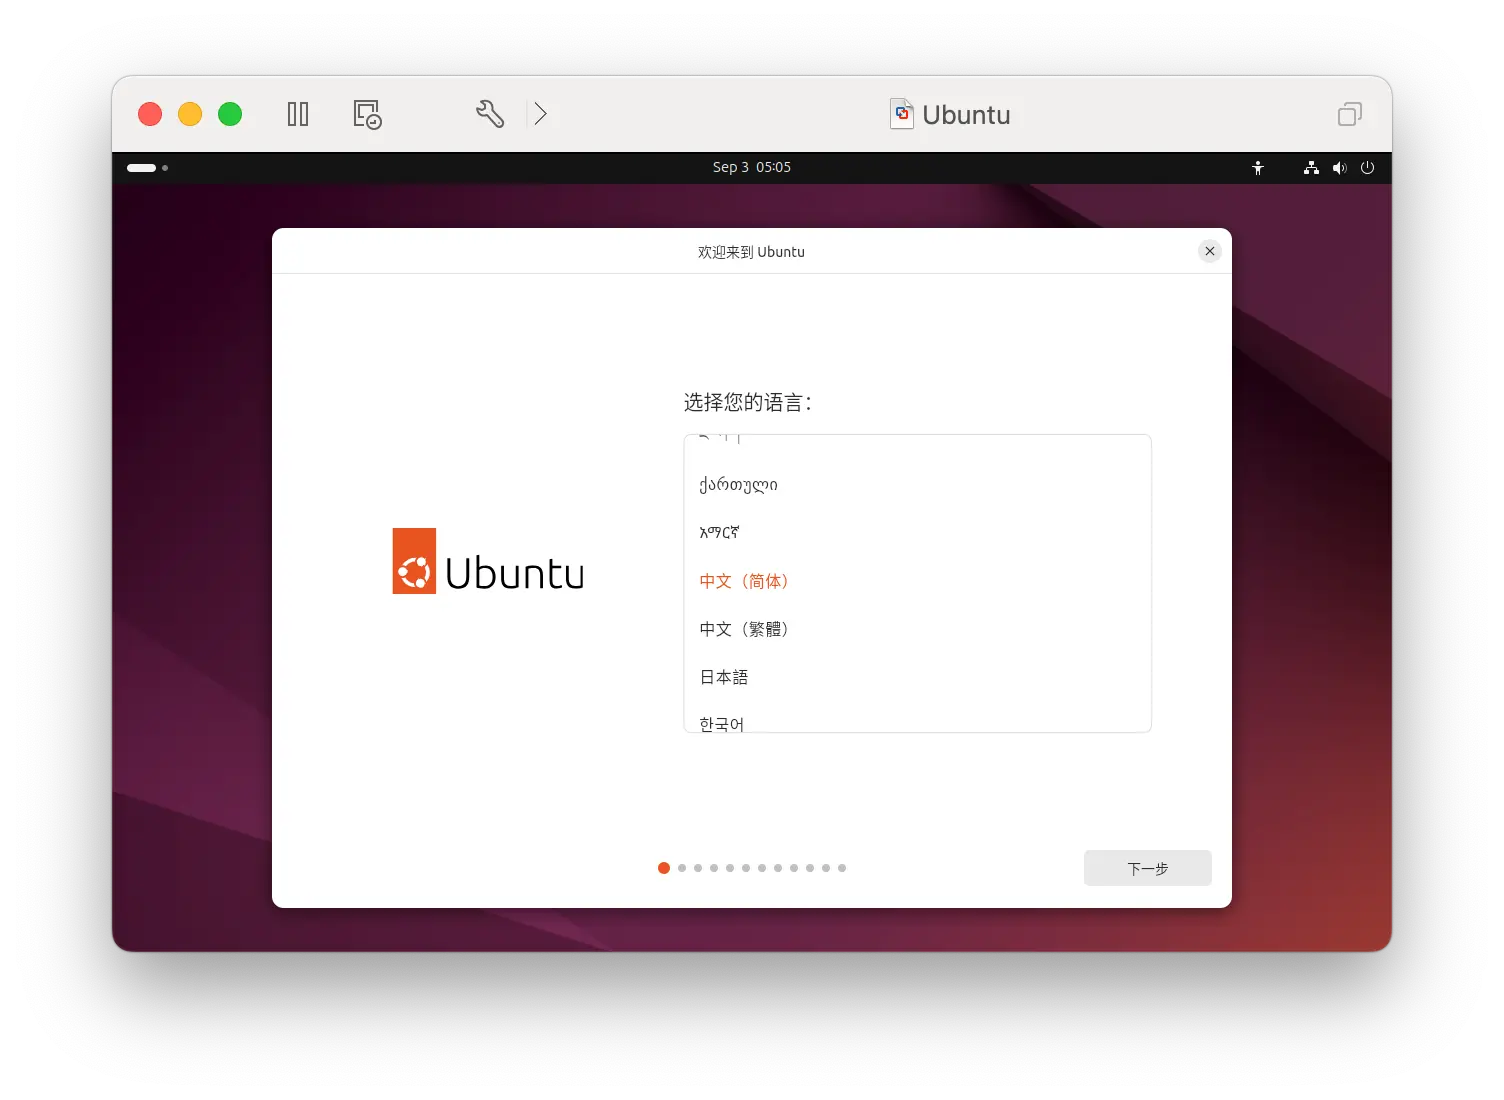Pause the Ubuntu virtual machine
The image size is (1504, 1100).
298,114
